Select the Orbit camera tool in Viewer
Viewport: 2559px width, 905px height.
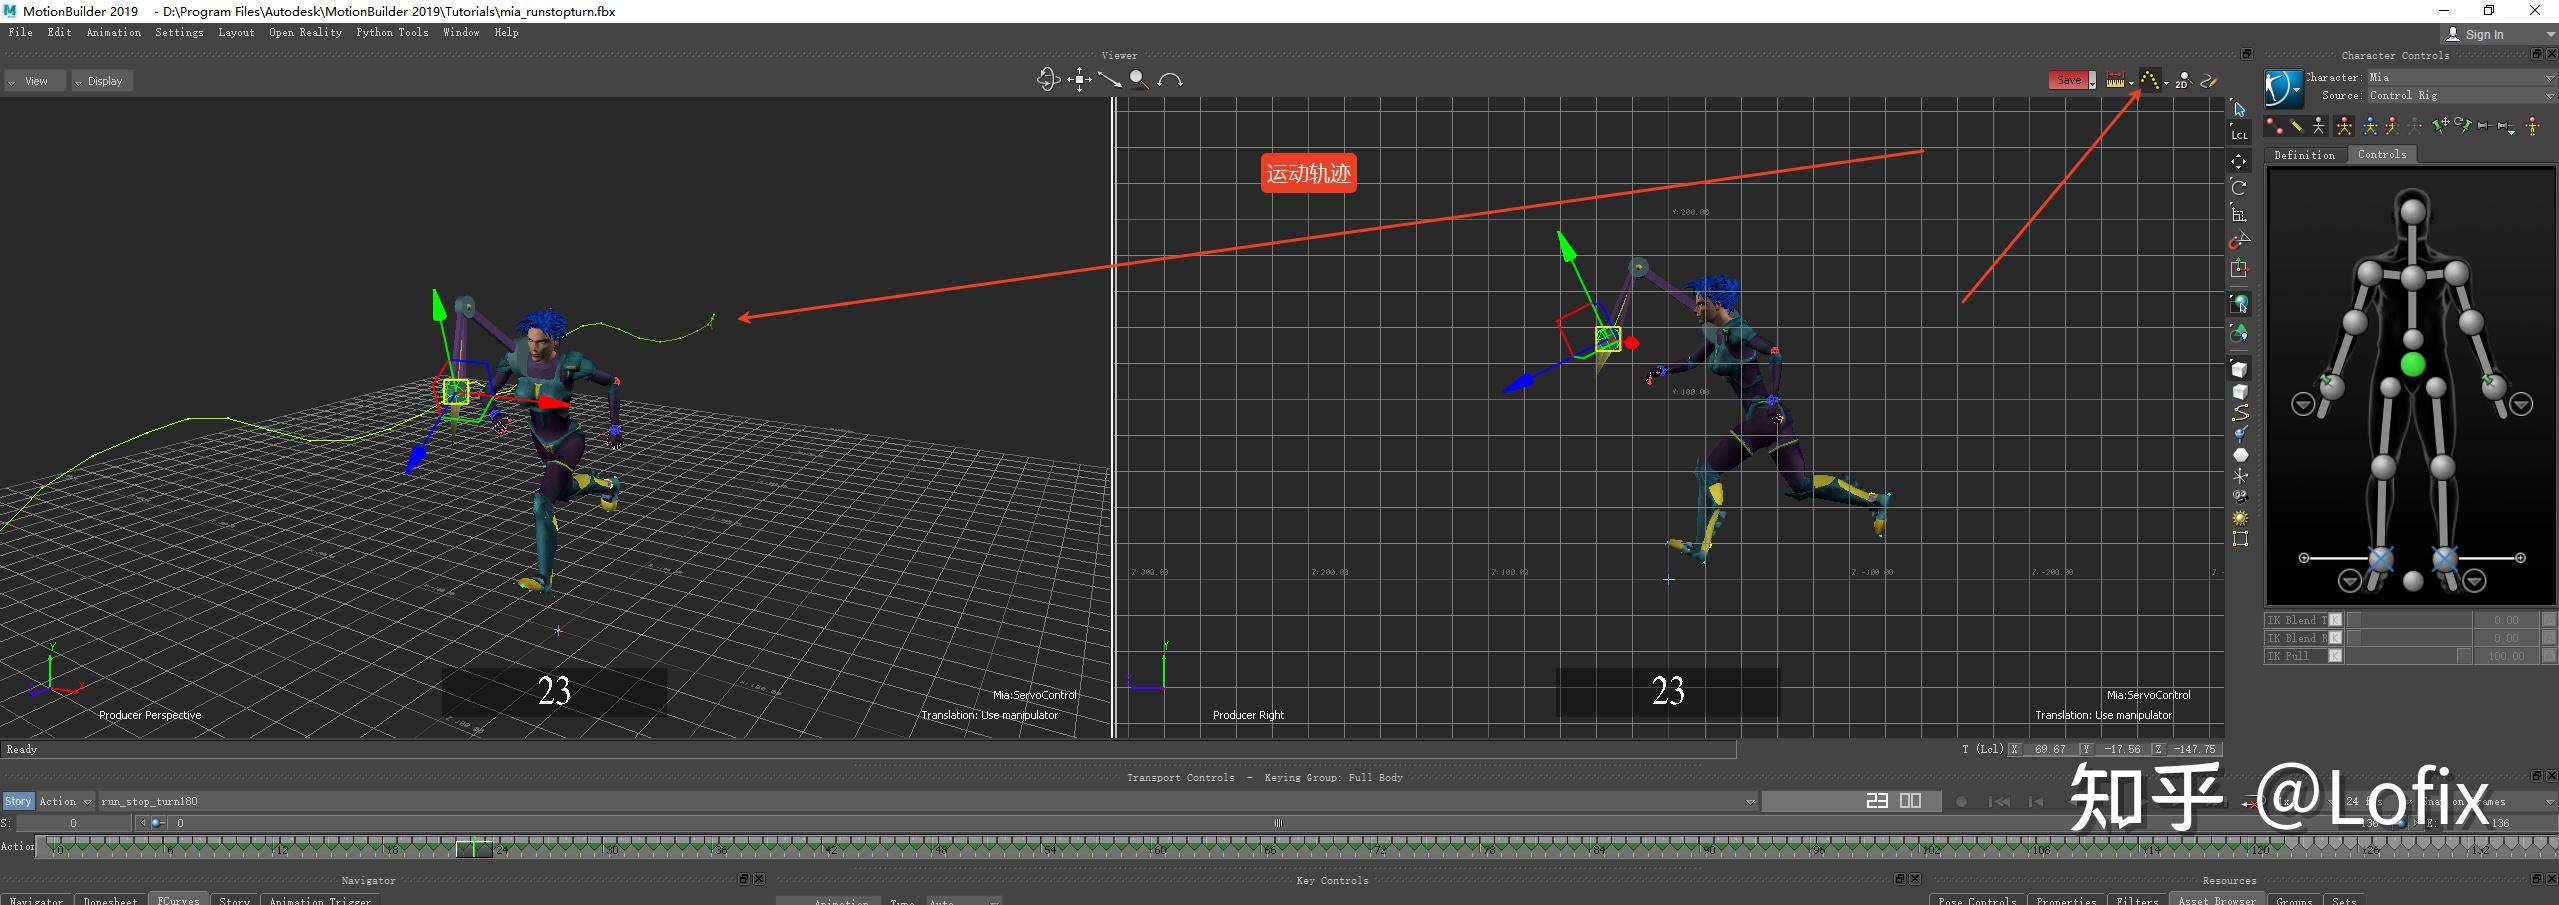1047,80
